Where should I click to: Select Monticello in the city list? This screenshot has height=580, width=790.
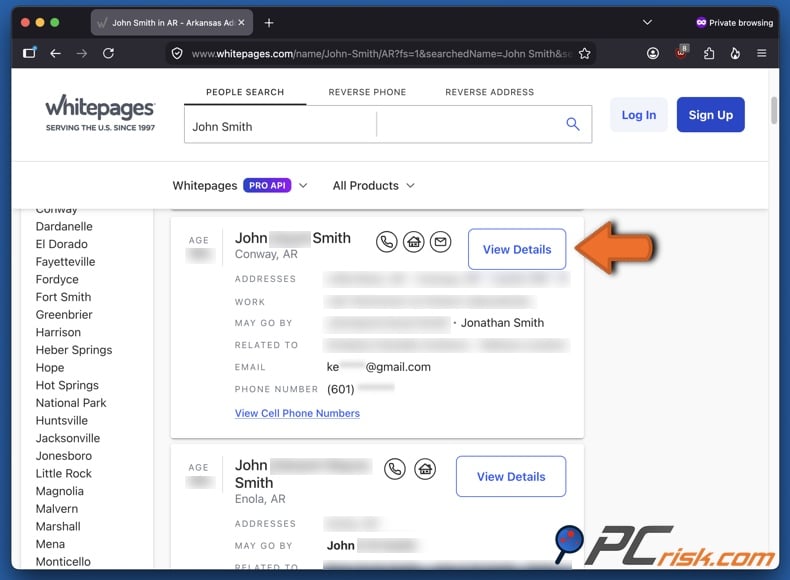click(x=63, y=561)
